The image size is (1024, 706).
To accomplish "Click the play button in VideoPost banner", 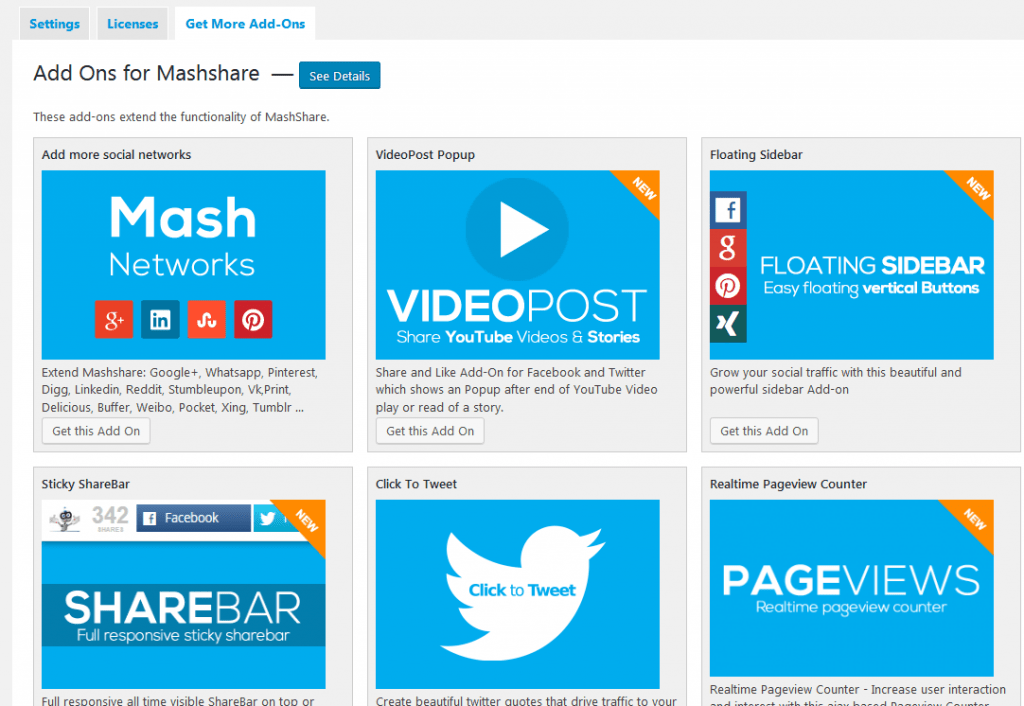I will tap(517, 230).
